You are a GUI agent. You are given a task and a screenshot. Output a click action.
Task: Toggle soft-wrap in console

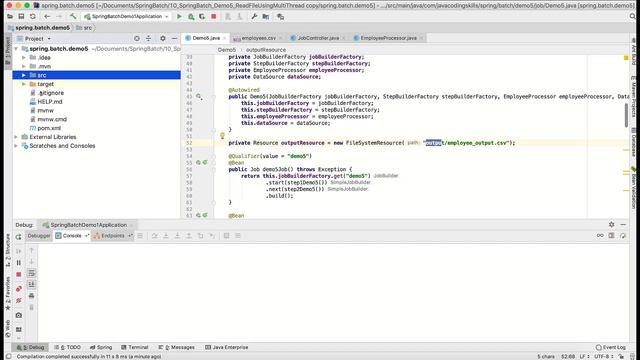tap(31, 273)
